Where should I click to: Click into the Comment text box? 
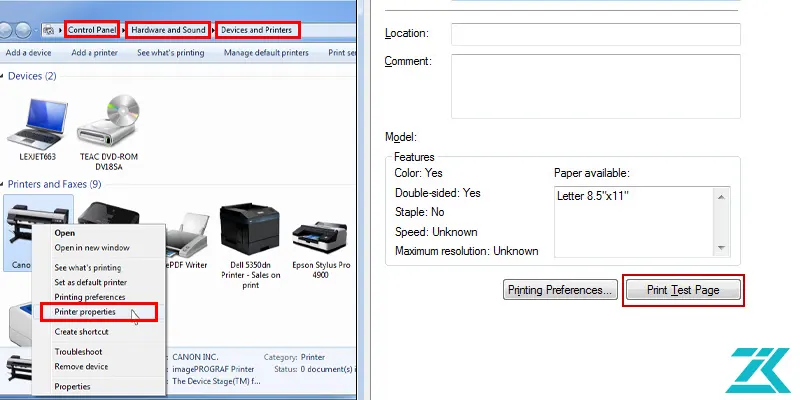click(x=596, y=86)
